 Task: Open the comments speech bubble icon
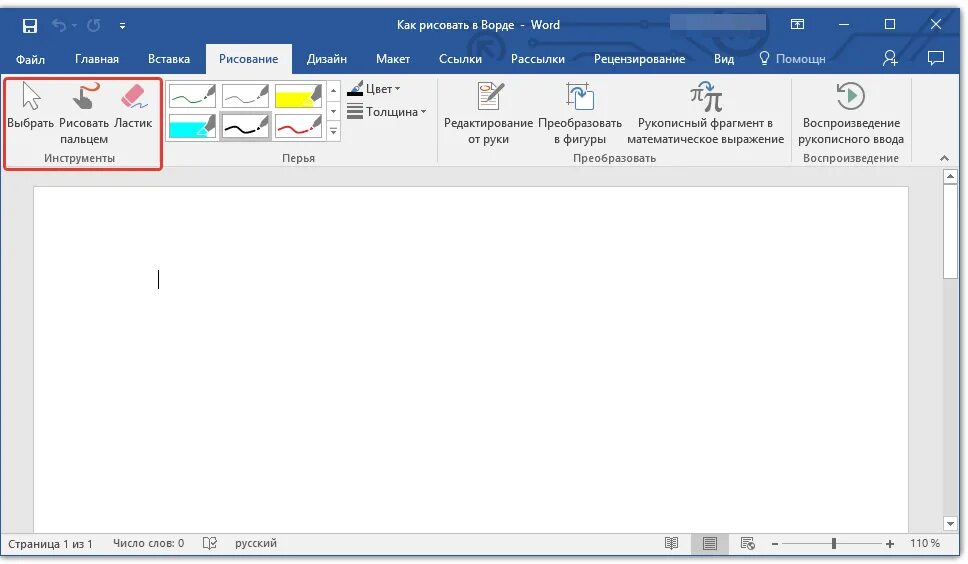point(936,59)
